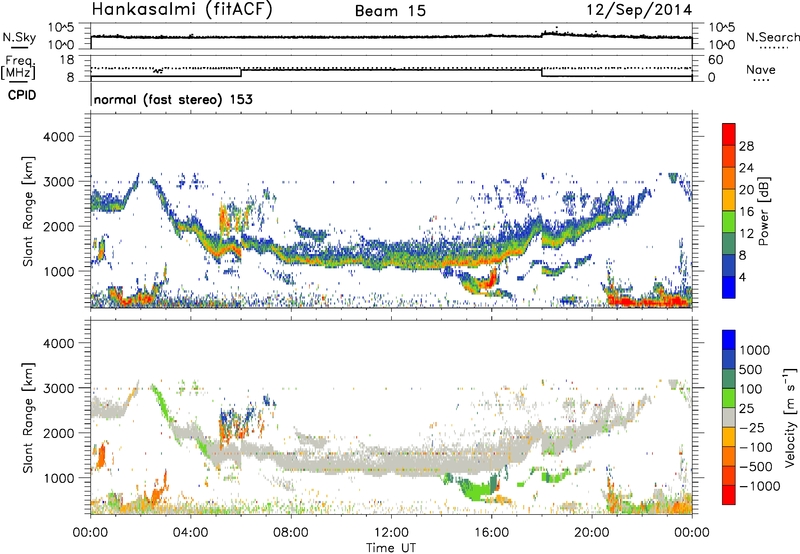Select the "Time UT" axis label

pos(391,547)
